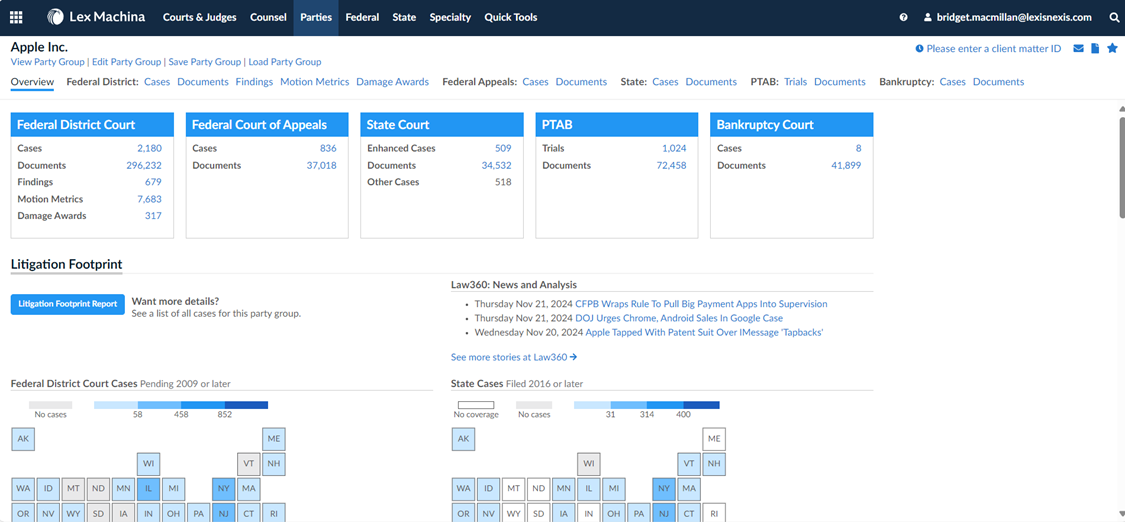Open PTAB Trials tab link
Screen dimensions: 1125x522
[796, 82]
